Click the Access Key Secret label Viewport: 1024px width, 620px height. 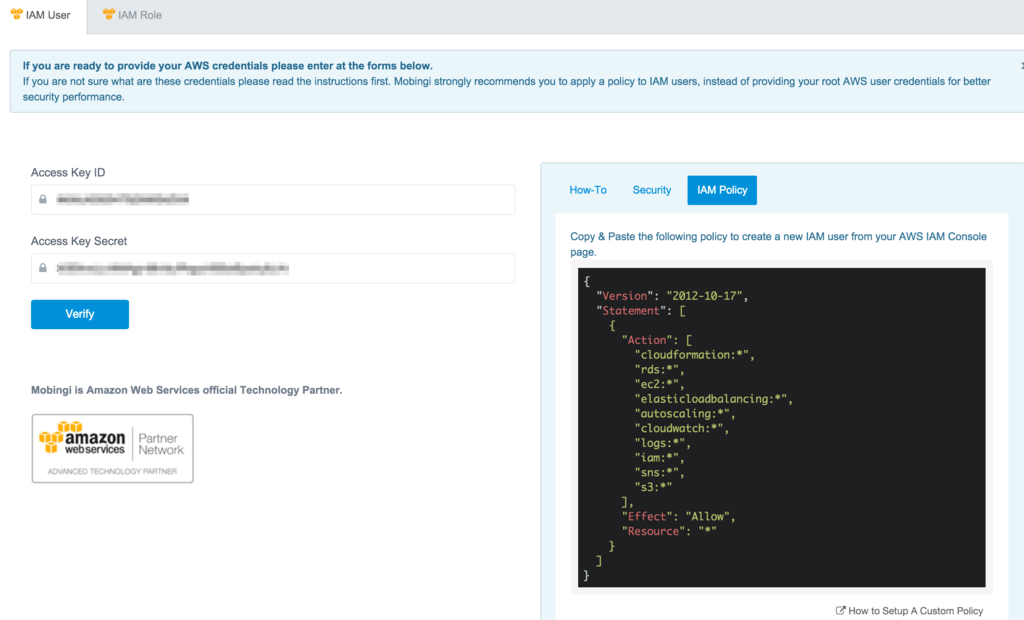[79, 241]
